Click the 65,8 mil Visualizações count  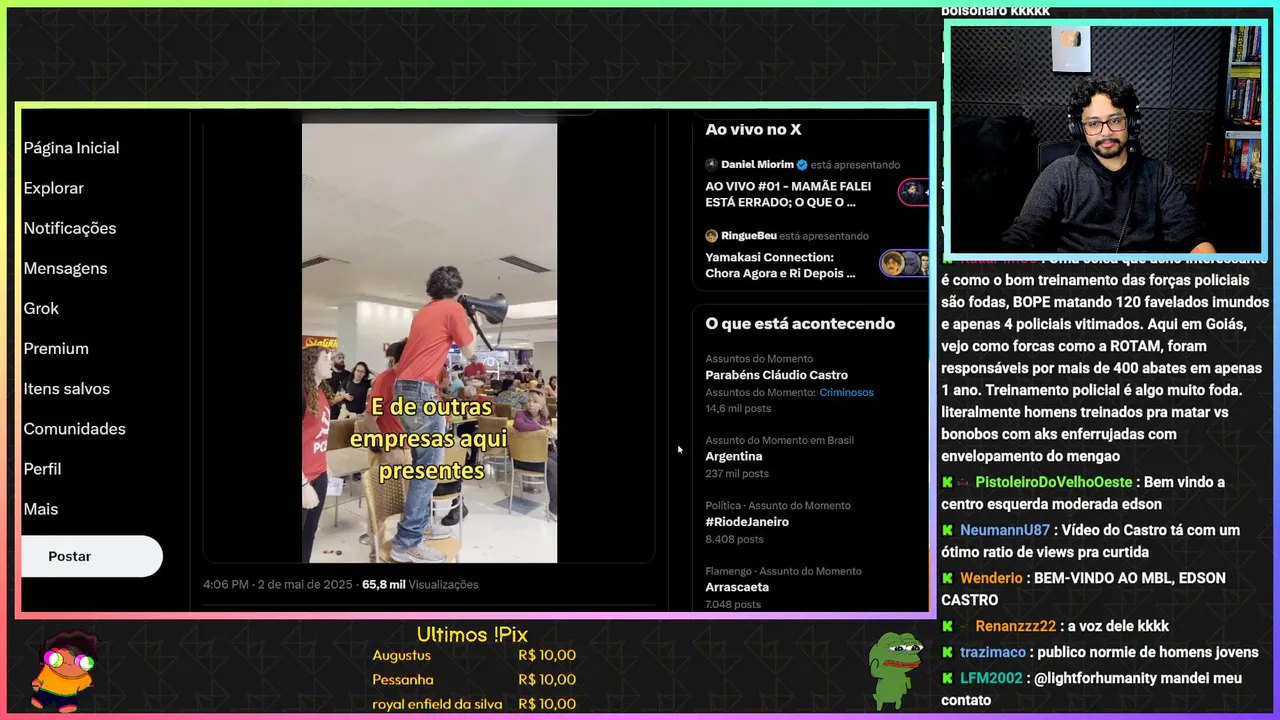(x=420, y=584)
